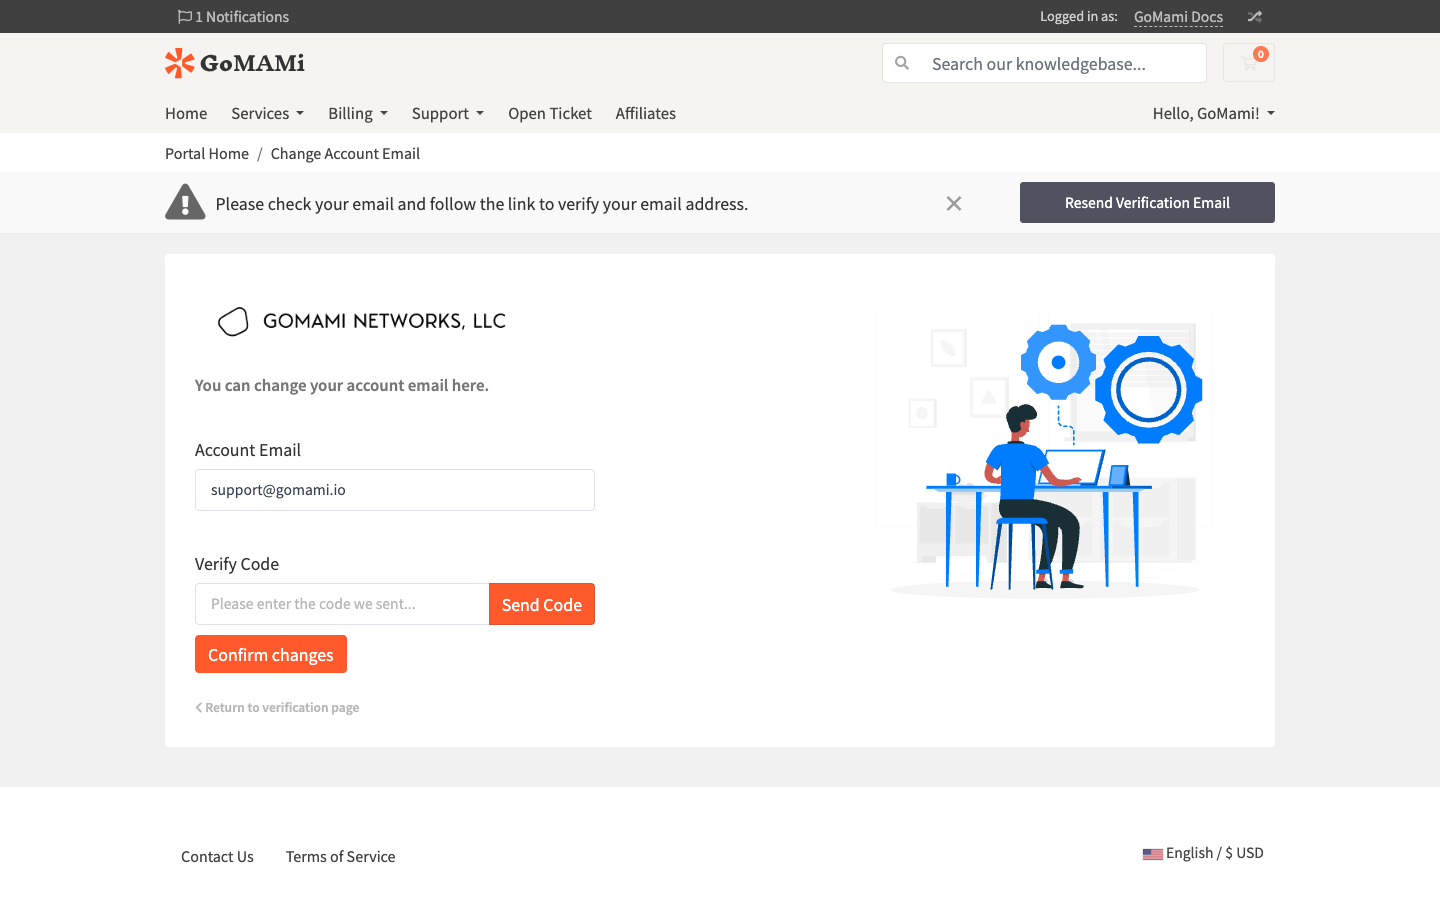Screen dimensions: 1440x900
Task: Click the GoMAMi logo
Action: coord(235,63)
